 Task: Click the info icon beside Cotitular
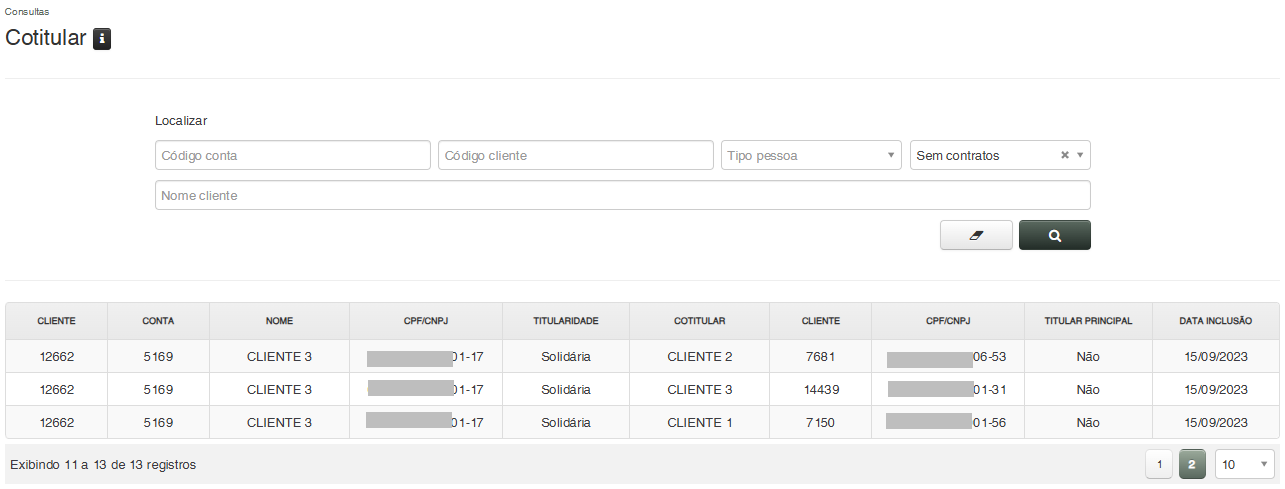pos(102,39)
